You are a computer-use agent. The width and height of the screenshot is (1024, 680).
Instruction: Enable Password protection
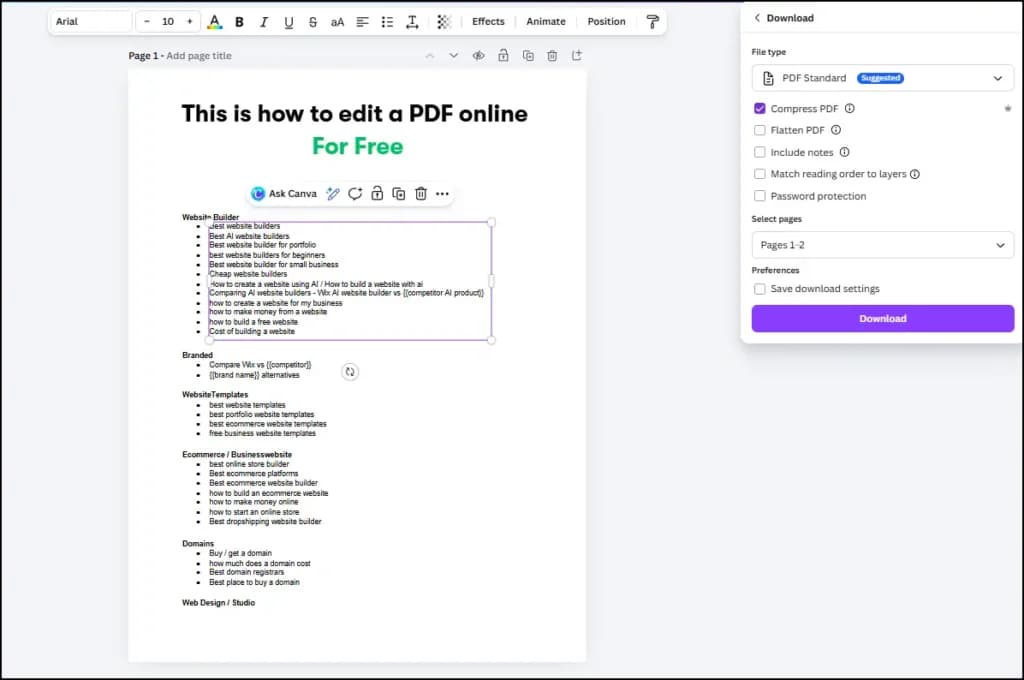tap(760, 196)
